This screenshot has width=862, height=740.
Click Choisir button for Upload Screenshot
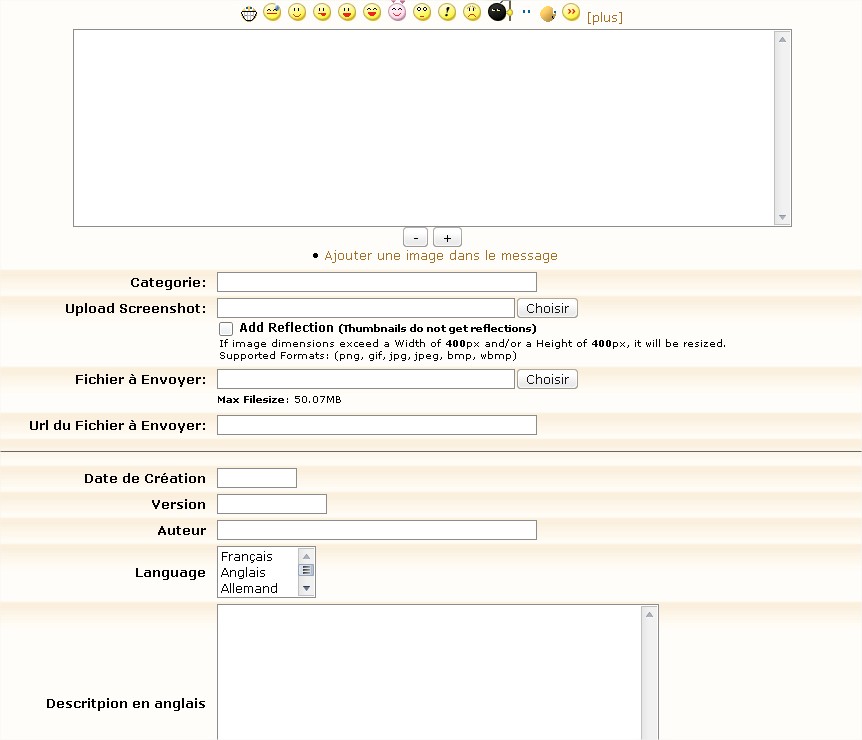click(x=547, y=308)
